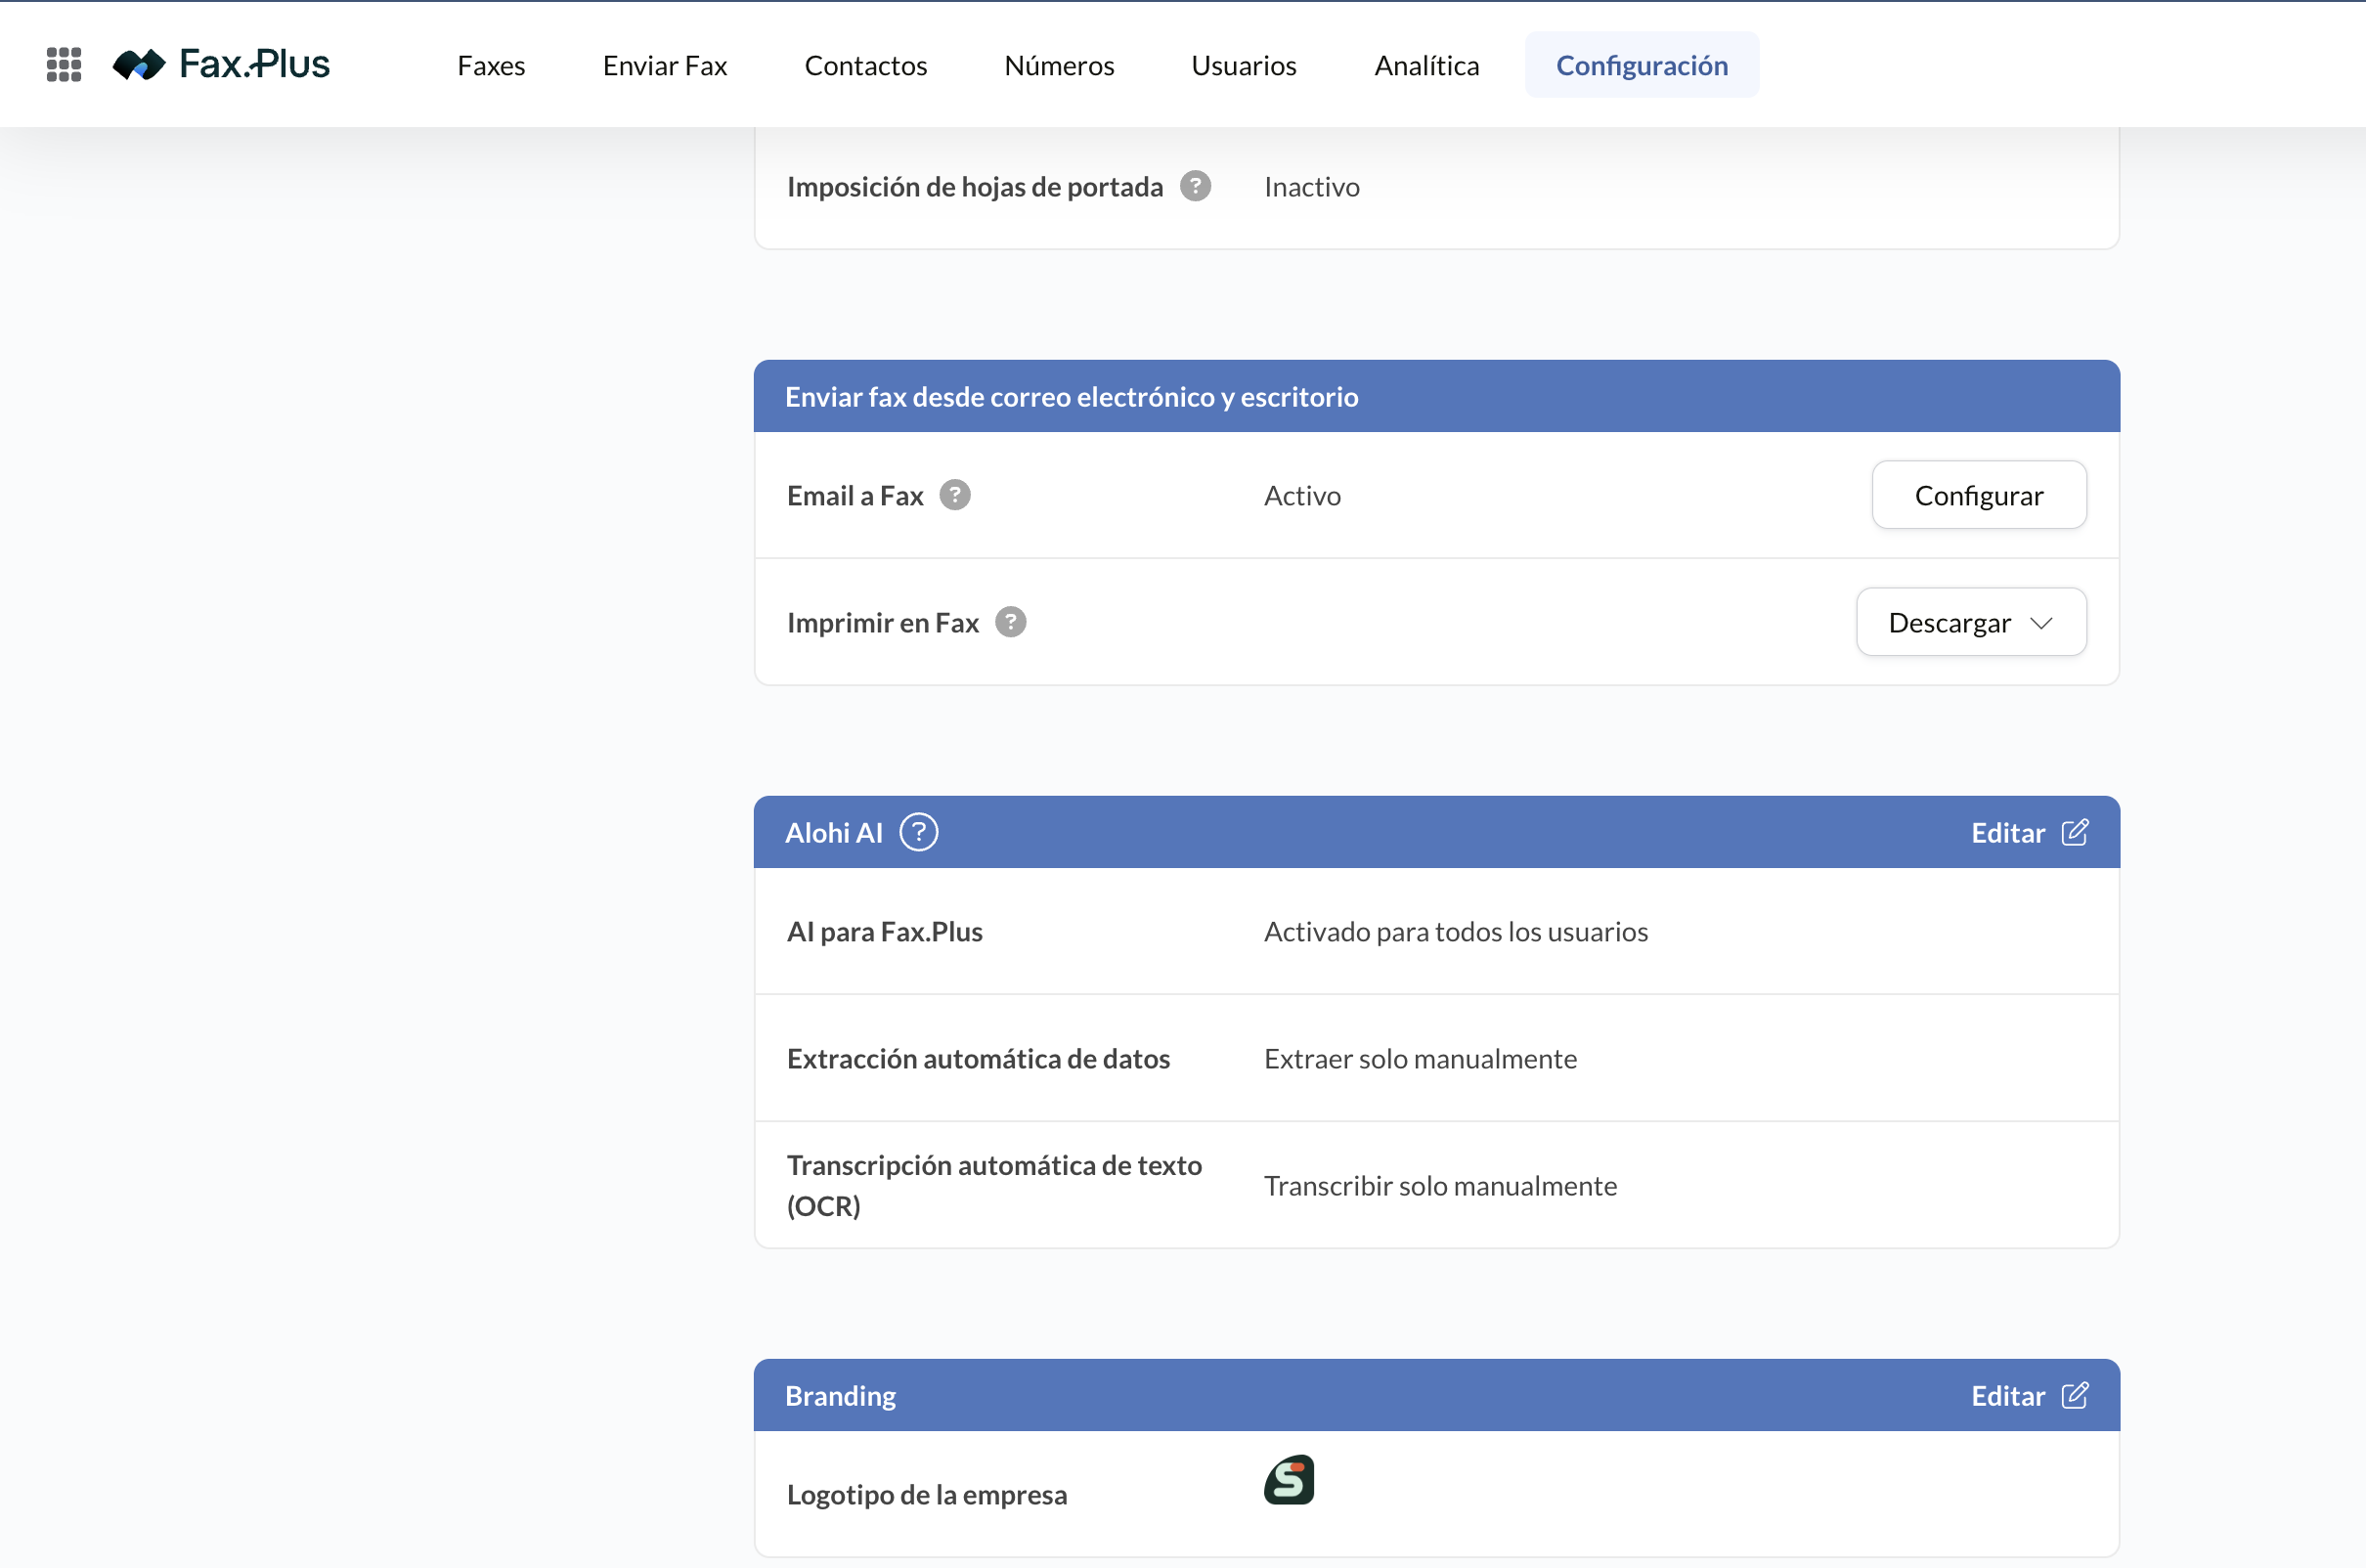Viewport: 2366px width, 1568px height.
Task: Click the 'Alohi AI' section title
Action: 834,833
